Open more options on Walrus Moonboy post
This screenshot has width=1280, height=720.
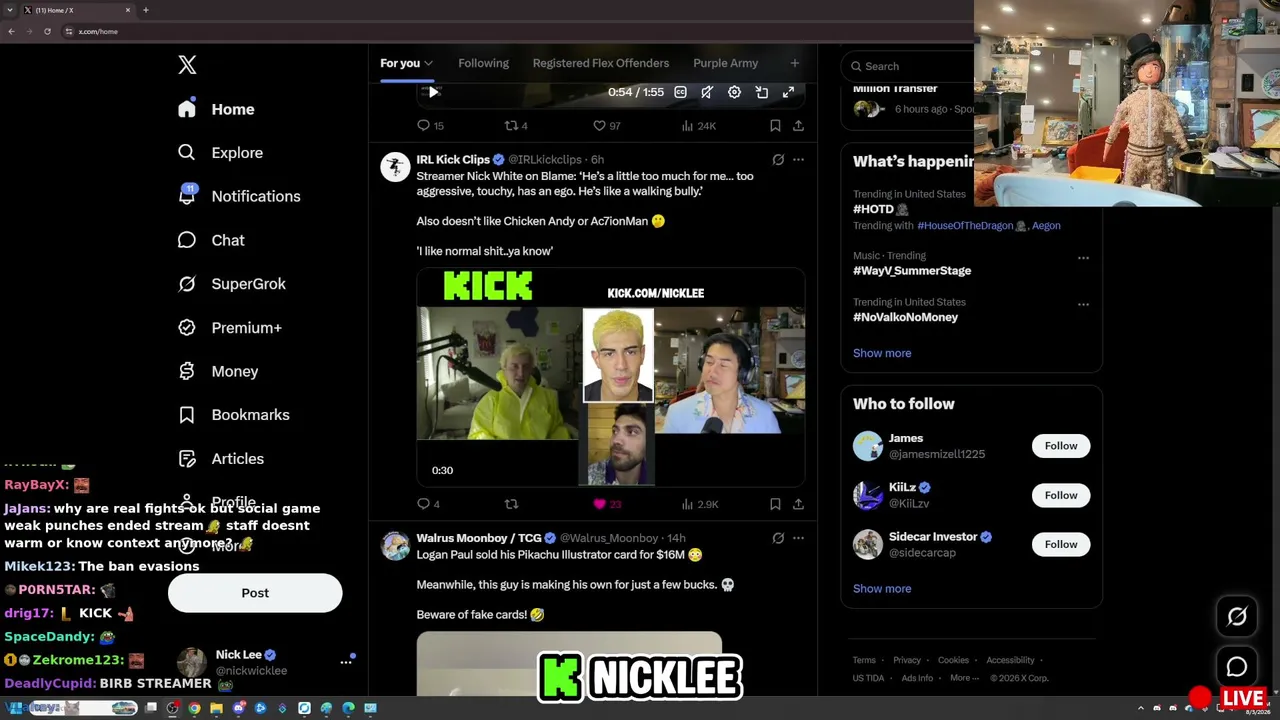[x=798, y=538]
